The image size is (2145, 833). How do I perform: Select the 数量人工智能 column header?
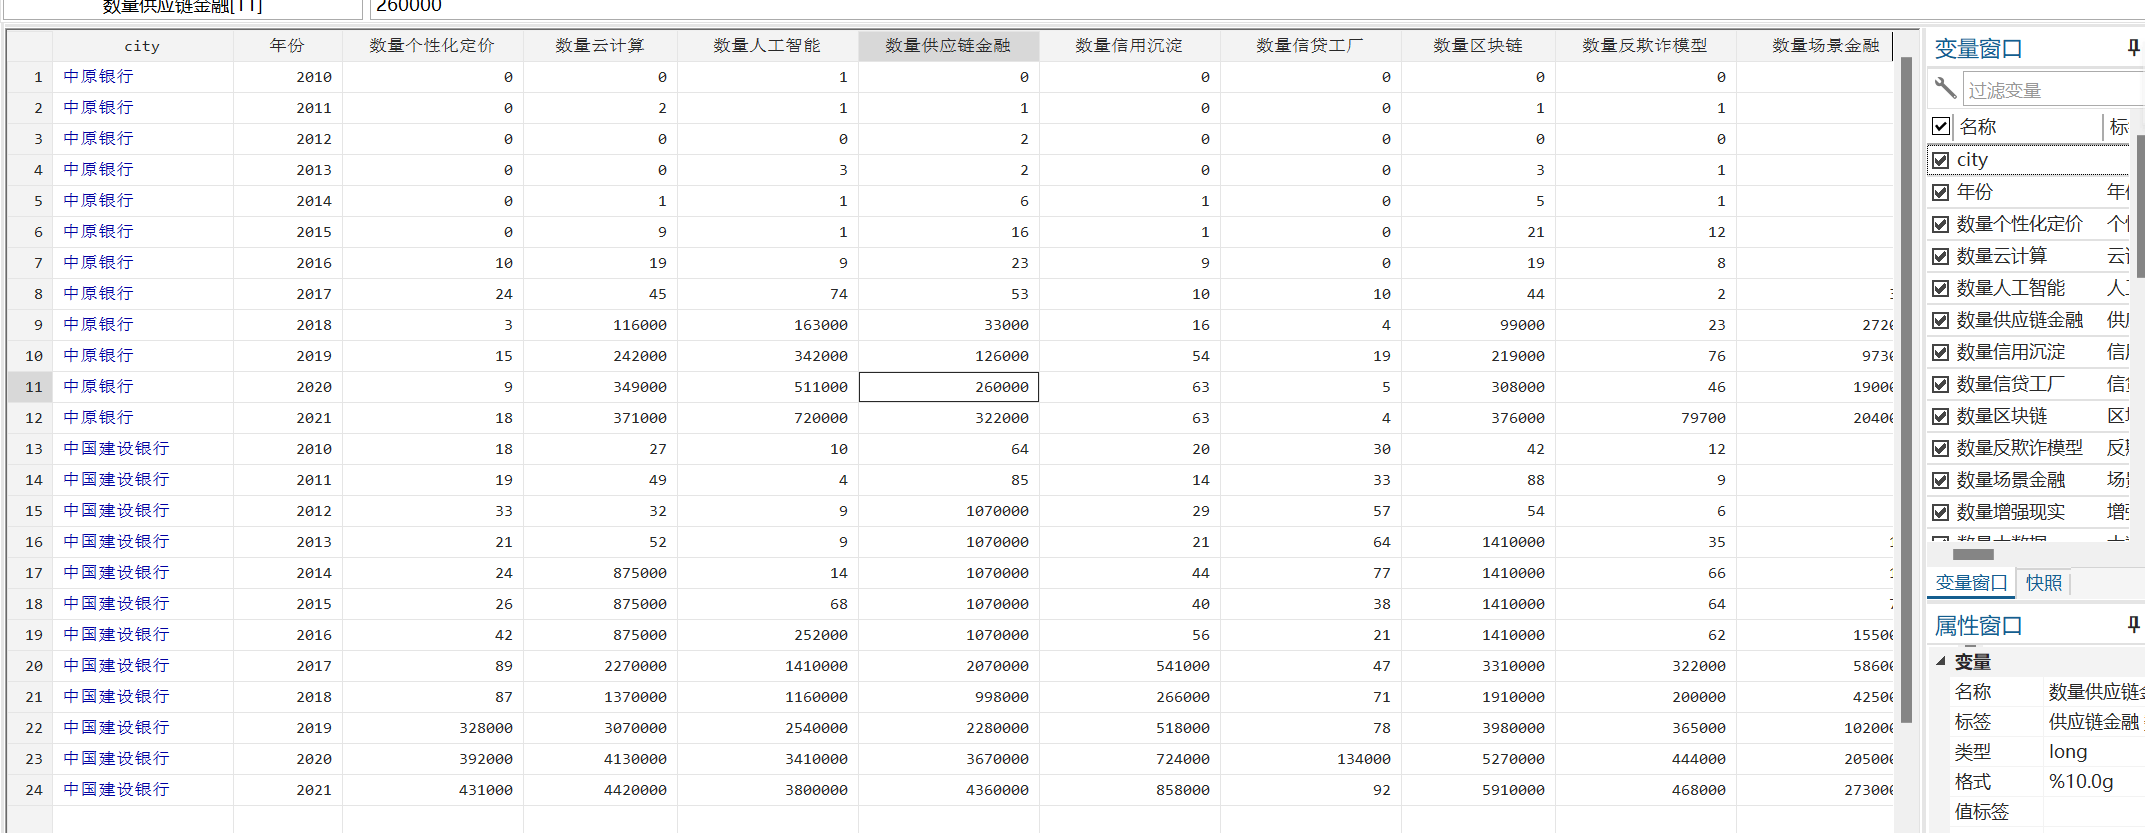pyautogui.click(x=766, y=46)
